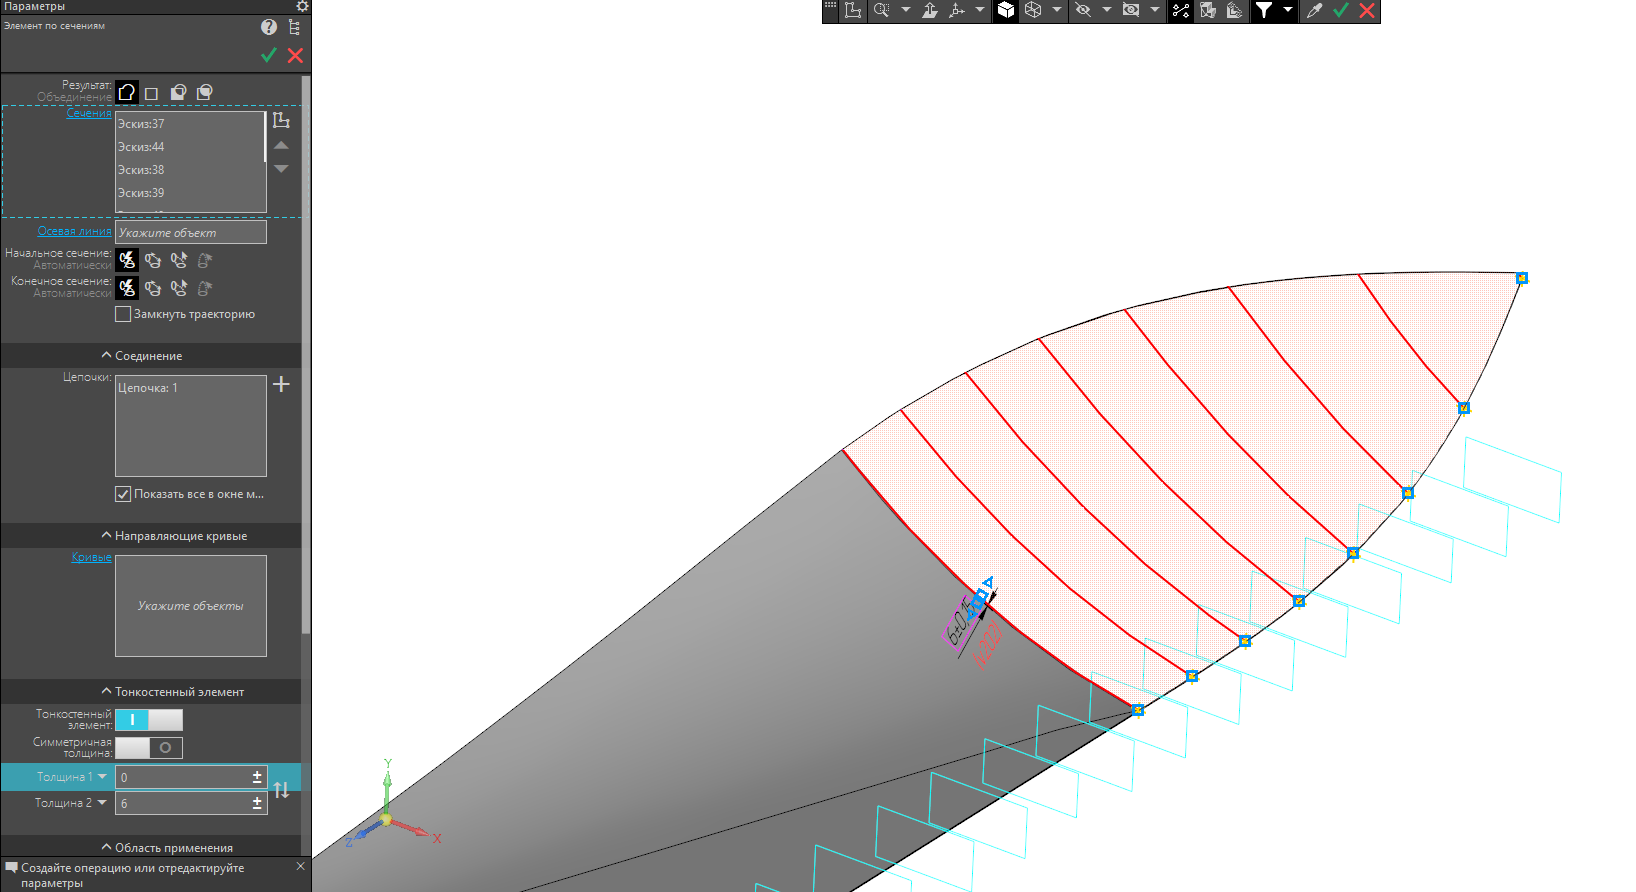1636x892 pixels.
Task: Swap Толщина 1 and Толщина 2 values
Action: coord(282,790)
